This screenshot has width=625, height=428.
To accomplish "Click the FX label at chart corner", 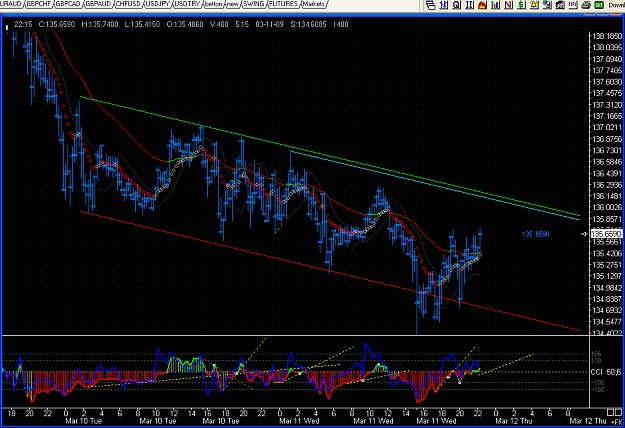I will [x=617, y=422].
